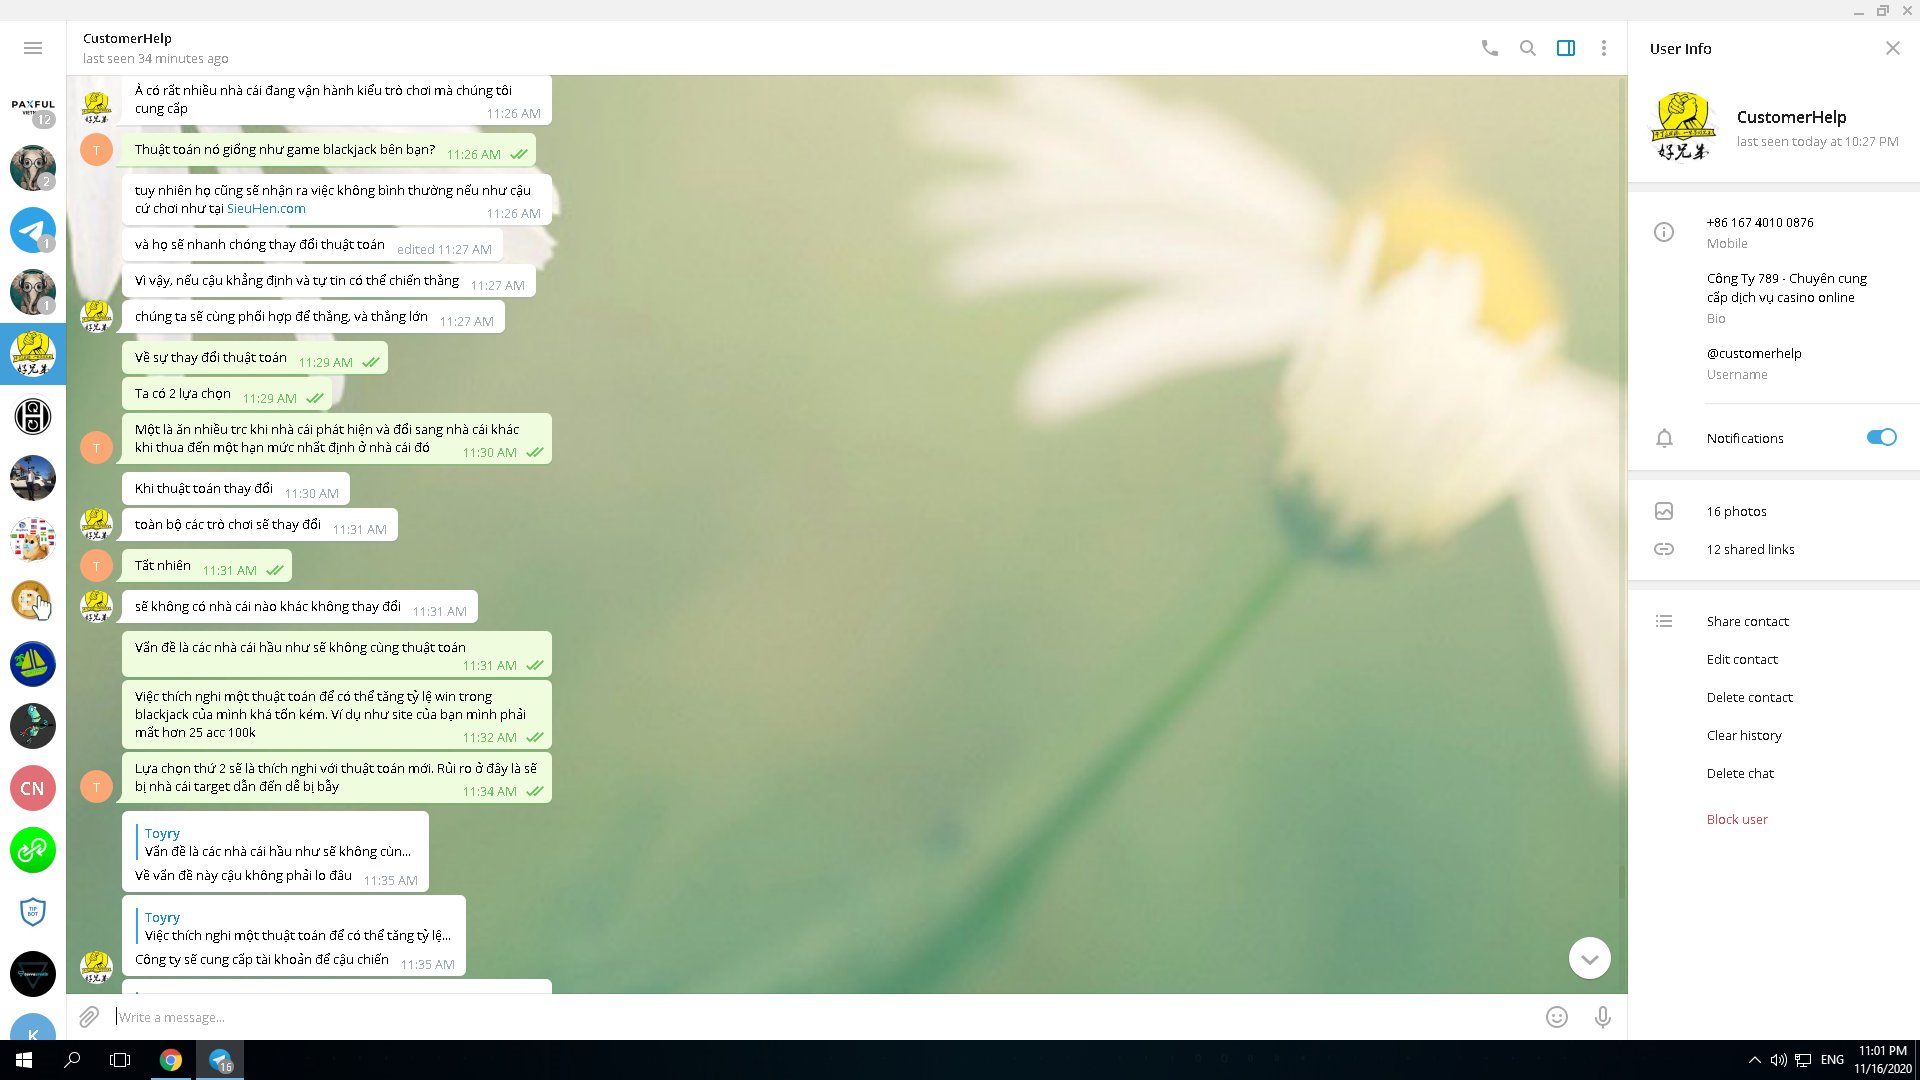This screenshot has width=1920, height=1080.
Task: Record a voice message with the microphone
Action: 1602,1017
